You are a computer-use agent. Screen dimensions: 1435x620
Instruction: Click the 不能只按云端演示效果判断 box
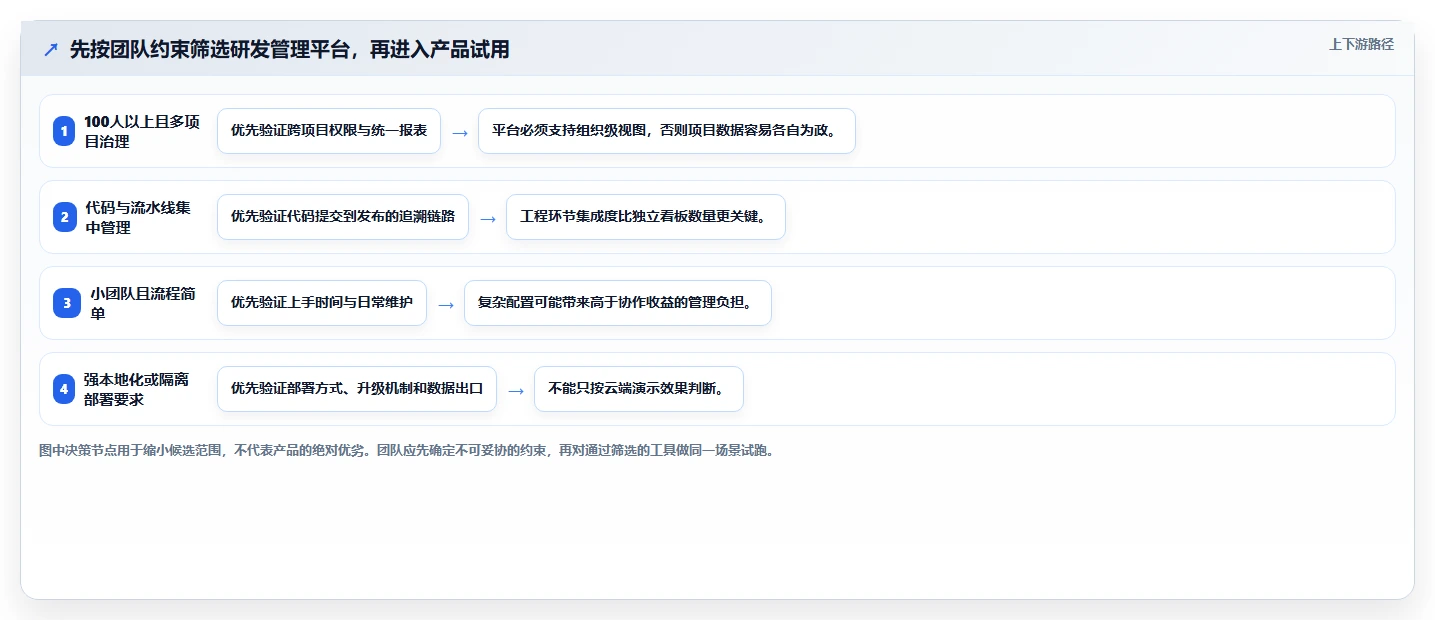pos(639,389)
